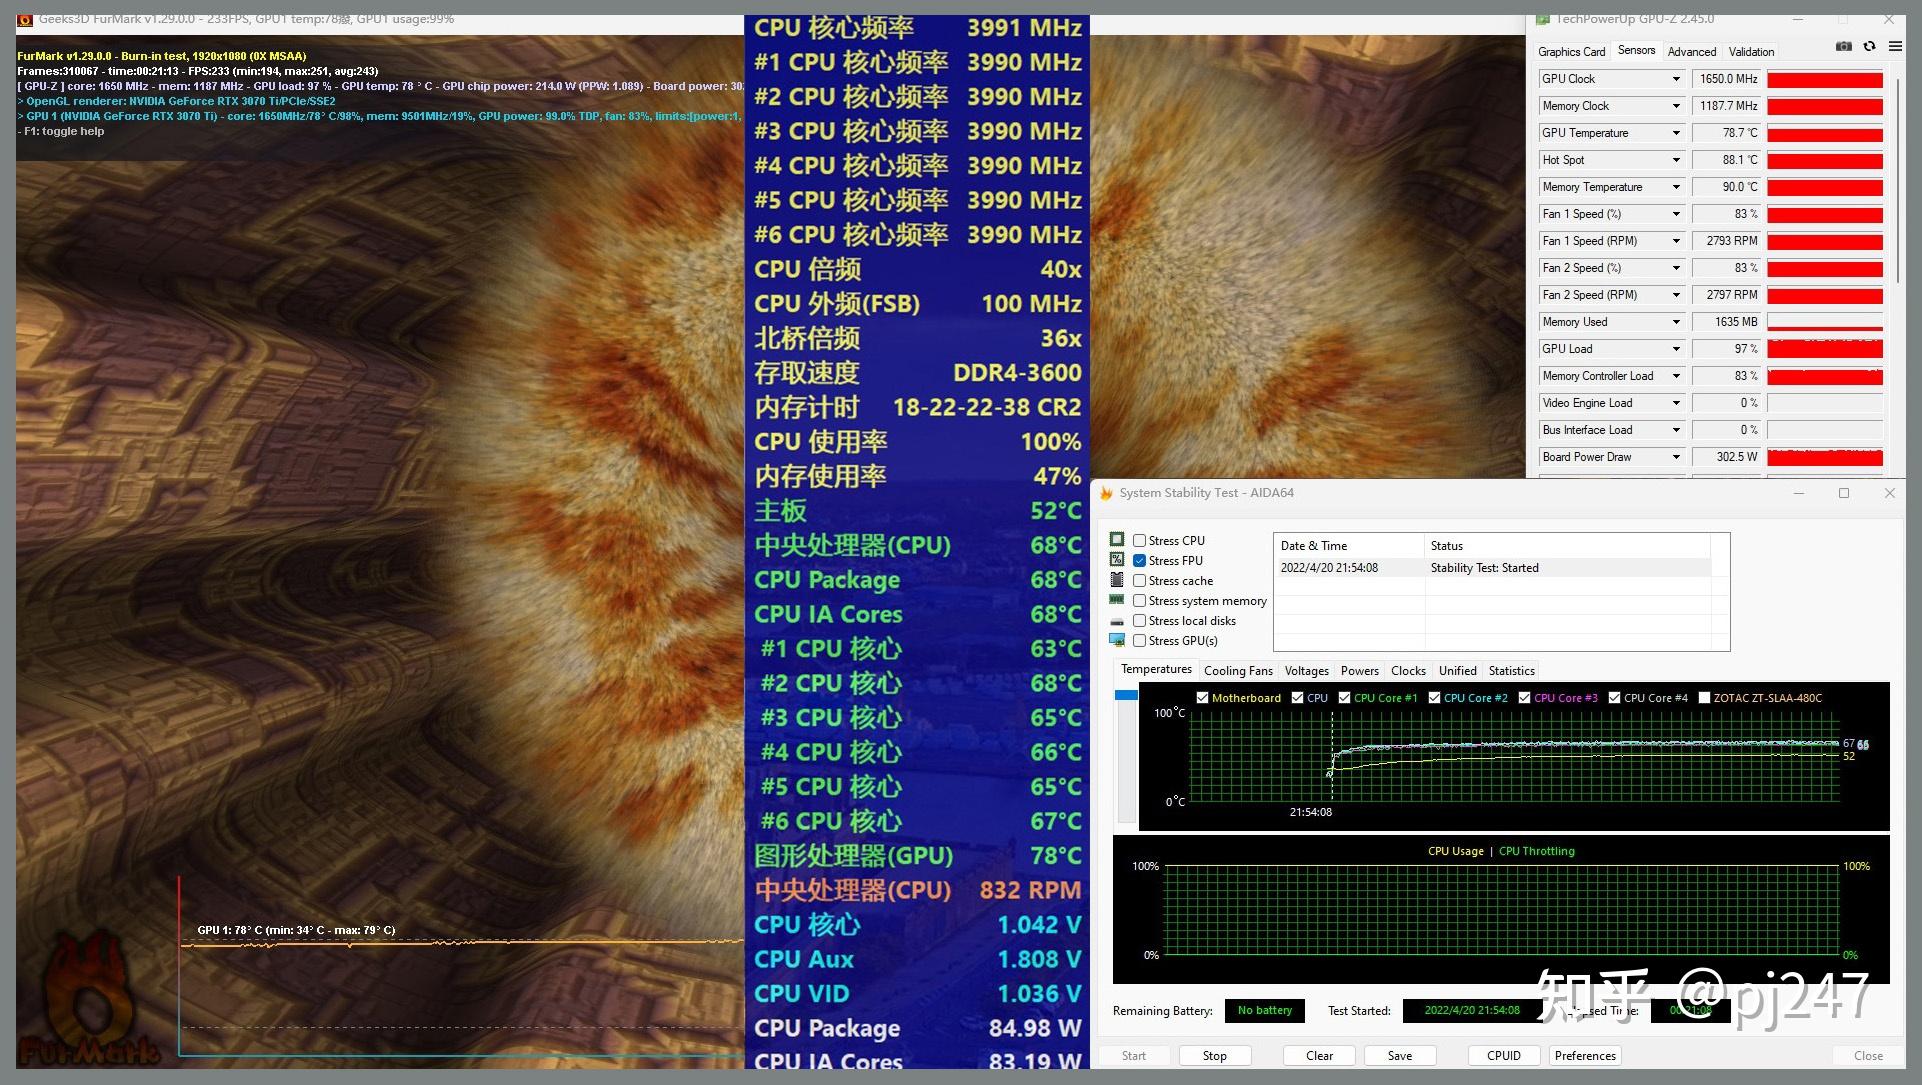Enable the Stress CPU checkbox
The width and height of the screenshot is (1922, 1085).
(1139, 540)
